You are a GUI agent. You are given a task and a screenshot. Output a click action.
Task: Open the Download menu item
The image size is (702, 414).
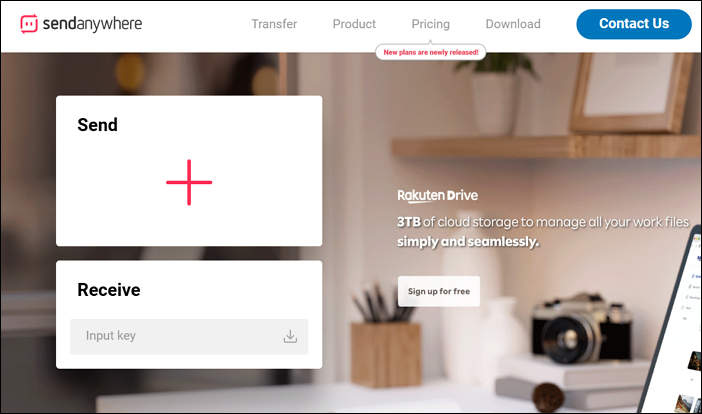(x=513, y=24)
